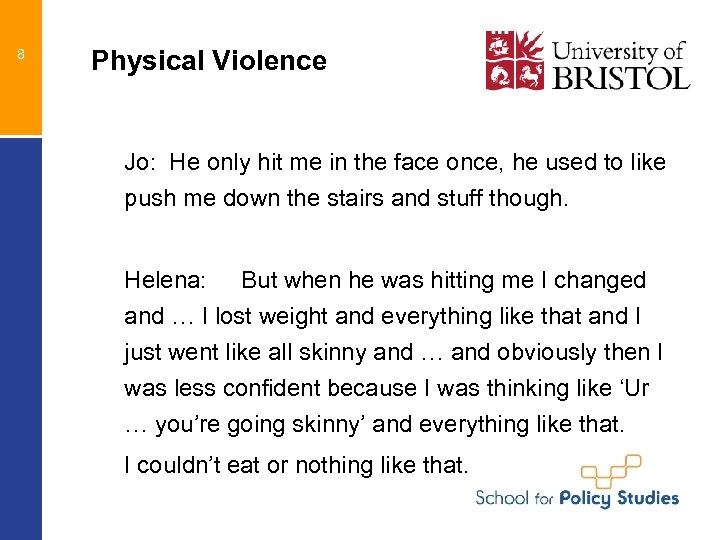The width and height of the screenshot is (720, 540).
Task: Click the "Physical Violence" slide title
Action: click(209, 61)
